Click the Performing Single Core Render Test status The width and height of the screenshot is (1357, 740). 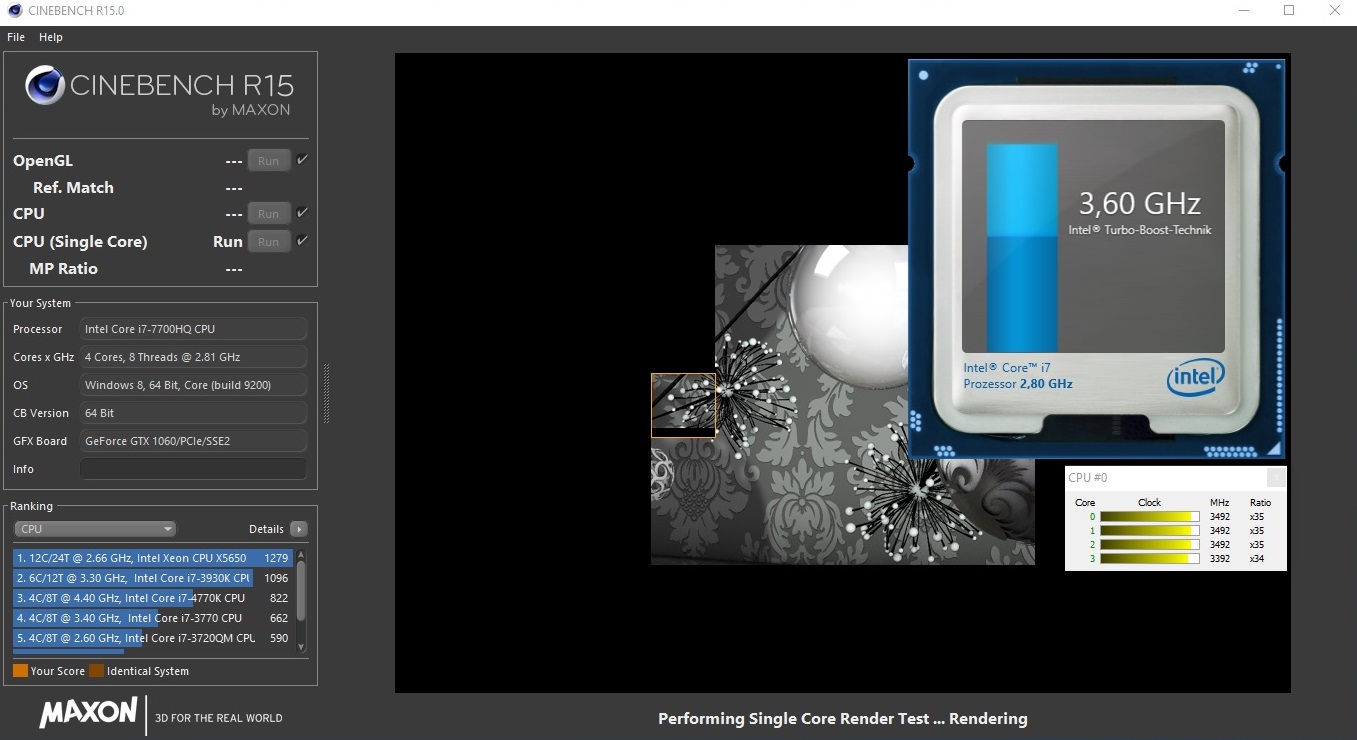coord(843,718)
